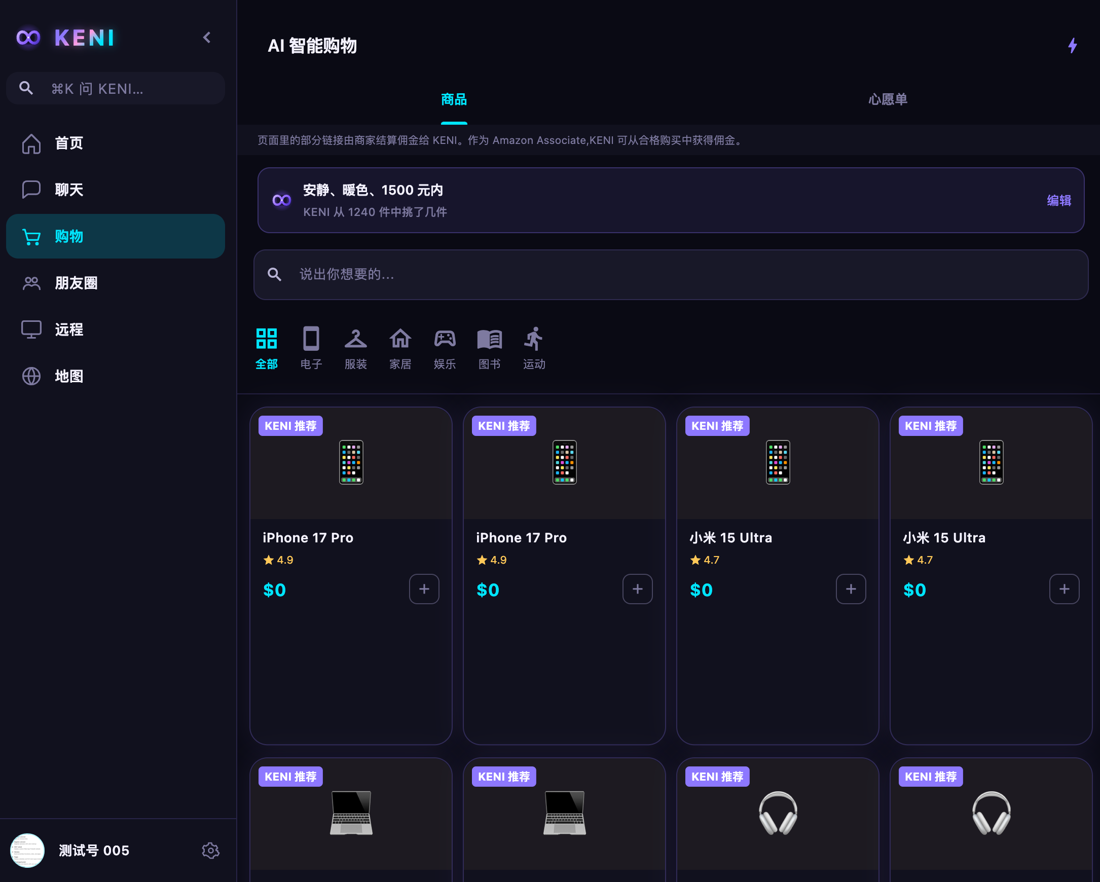Go to 首页 home page
Screen dimensions: 1100x882
[x=116, y=143]
